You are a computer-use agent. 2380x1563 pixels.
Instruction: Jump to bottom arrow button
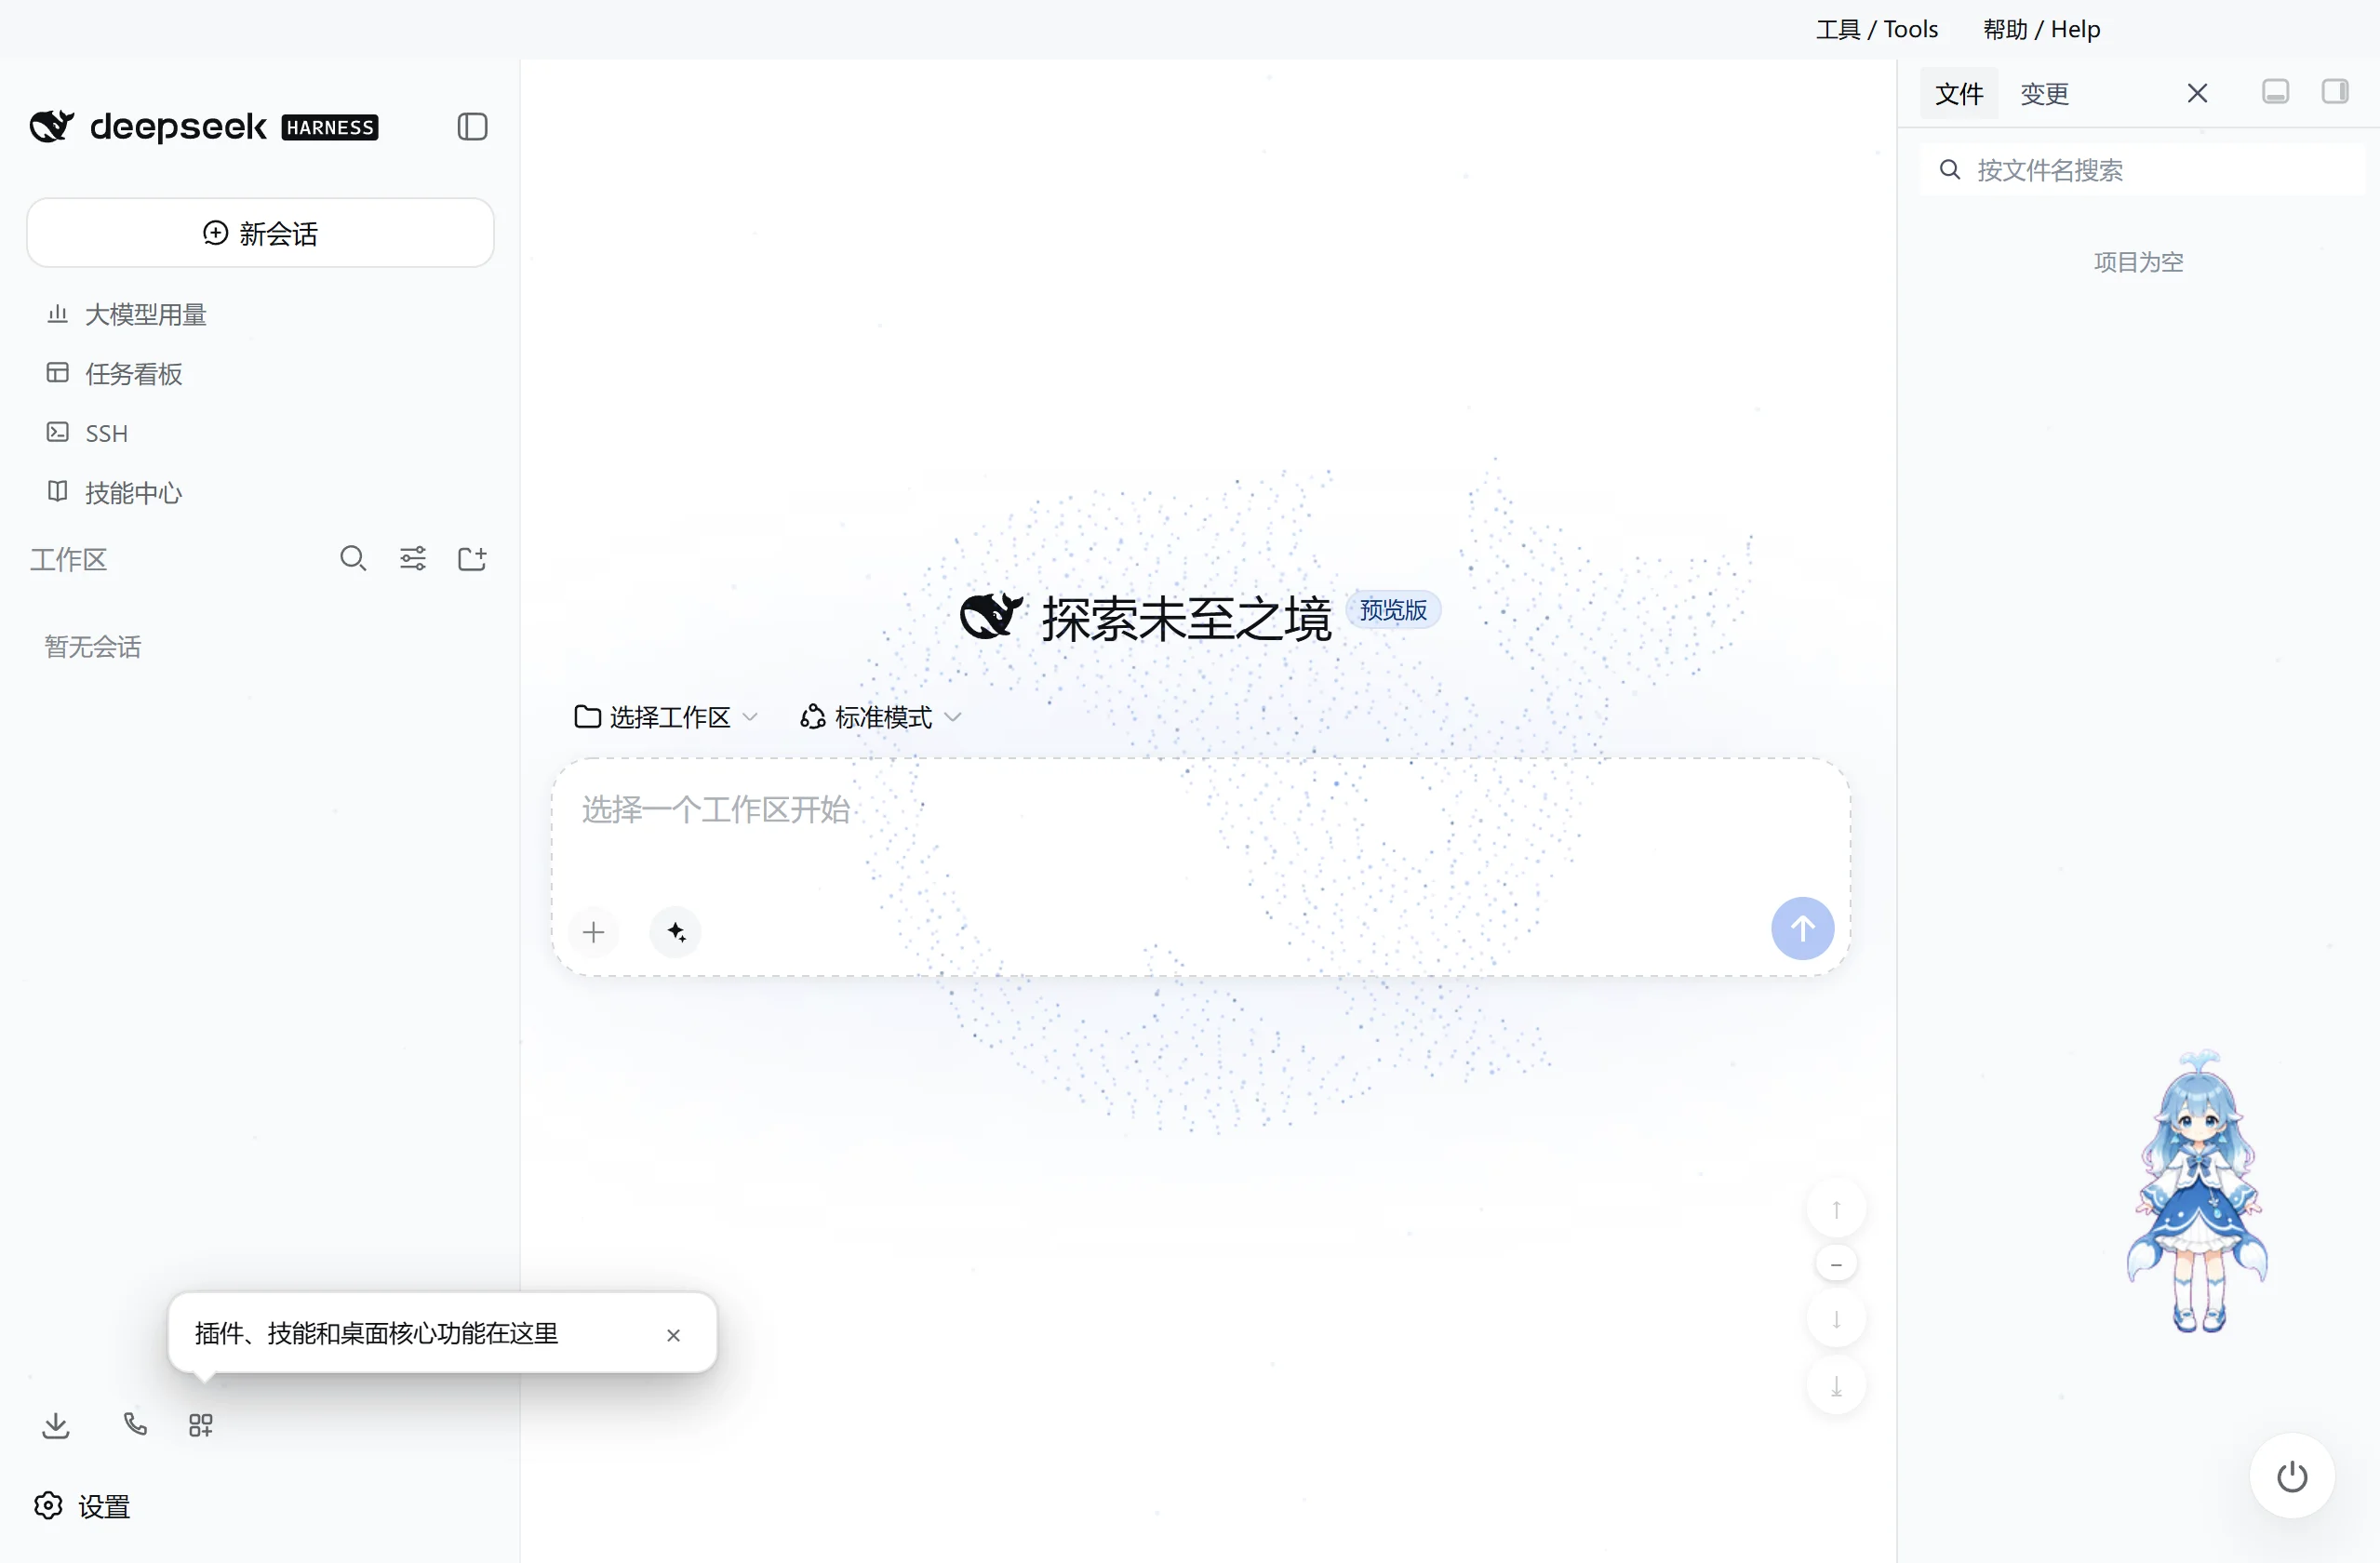tap(1836, 1386)
